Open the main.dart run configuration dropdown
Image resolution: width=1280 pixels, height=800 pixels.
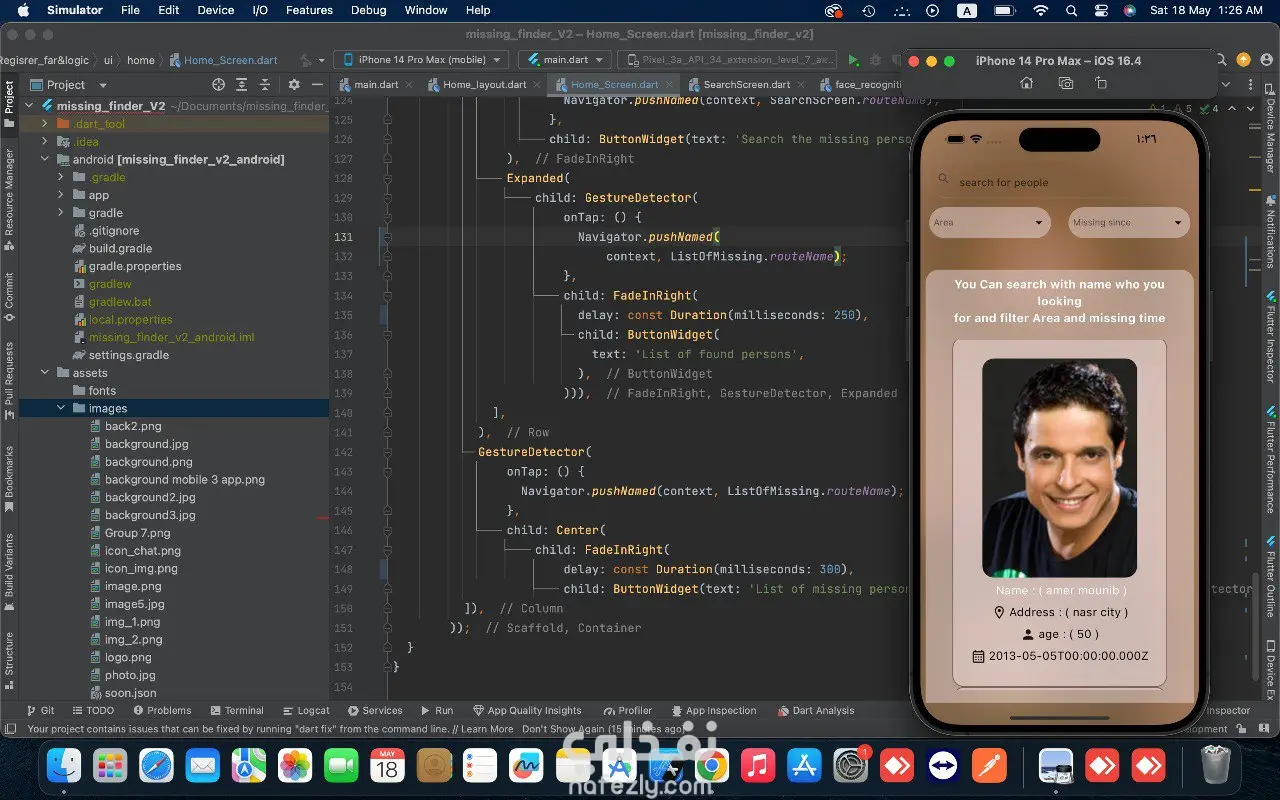(563, 60)
